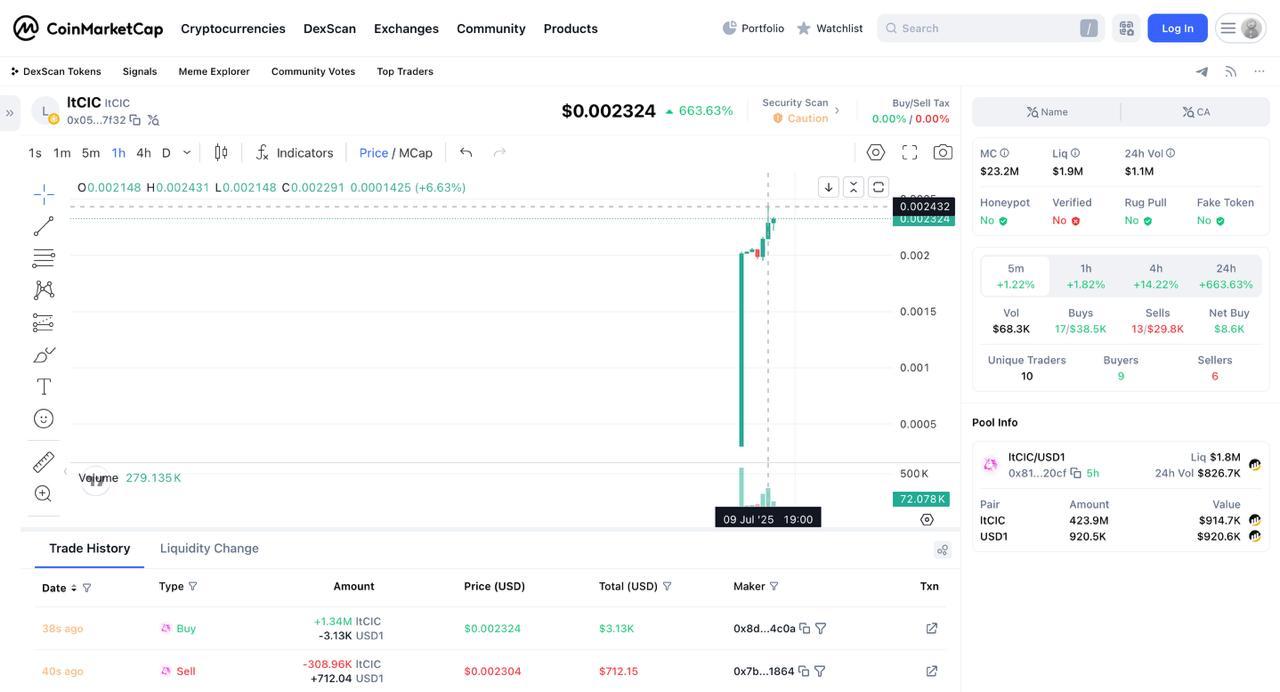Viewport: 1280px width, 692px height.
Task: Switch to the Trade History tab
Action: 90,548
